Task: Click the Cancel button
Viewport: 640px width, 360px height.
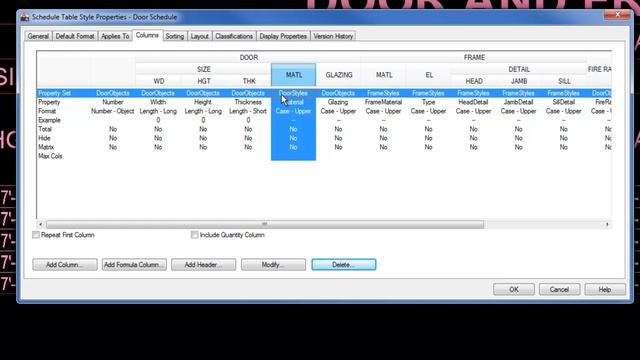Action: click(x=559, y=289)
